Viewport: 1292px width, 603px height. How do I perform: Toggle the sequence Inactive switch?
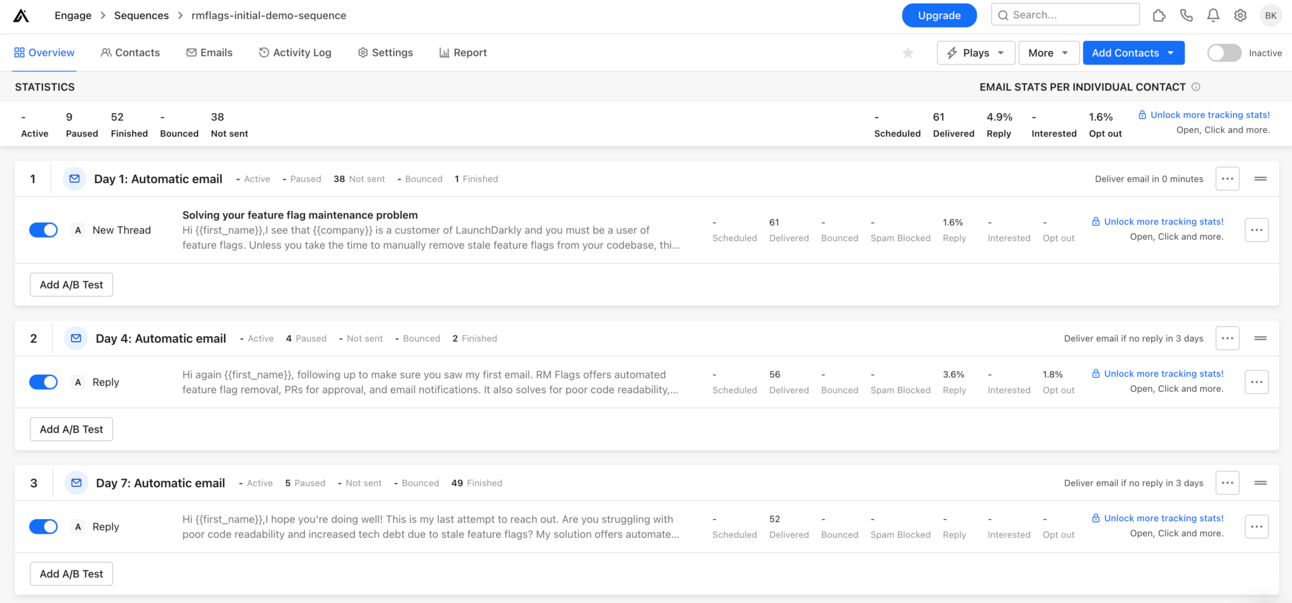pos(1224,53)
